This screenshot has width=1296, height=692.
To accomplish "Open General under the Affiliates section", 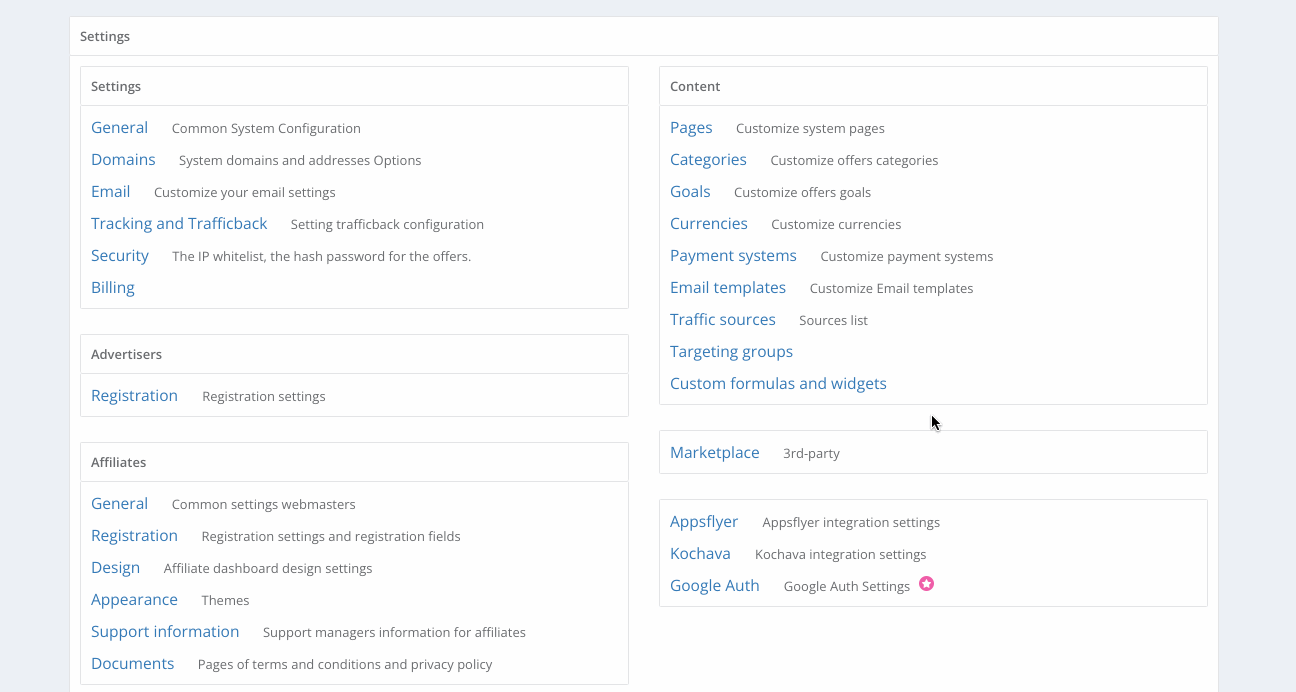I will pos(119,504).
